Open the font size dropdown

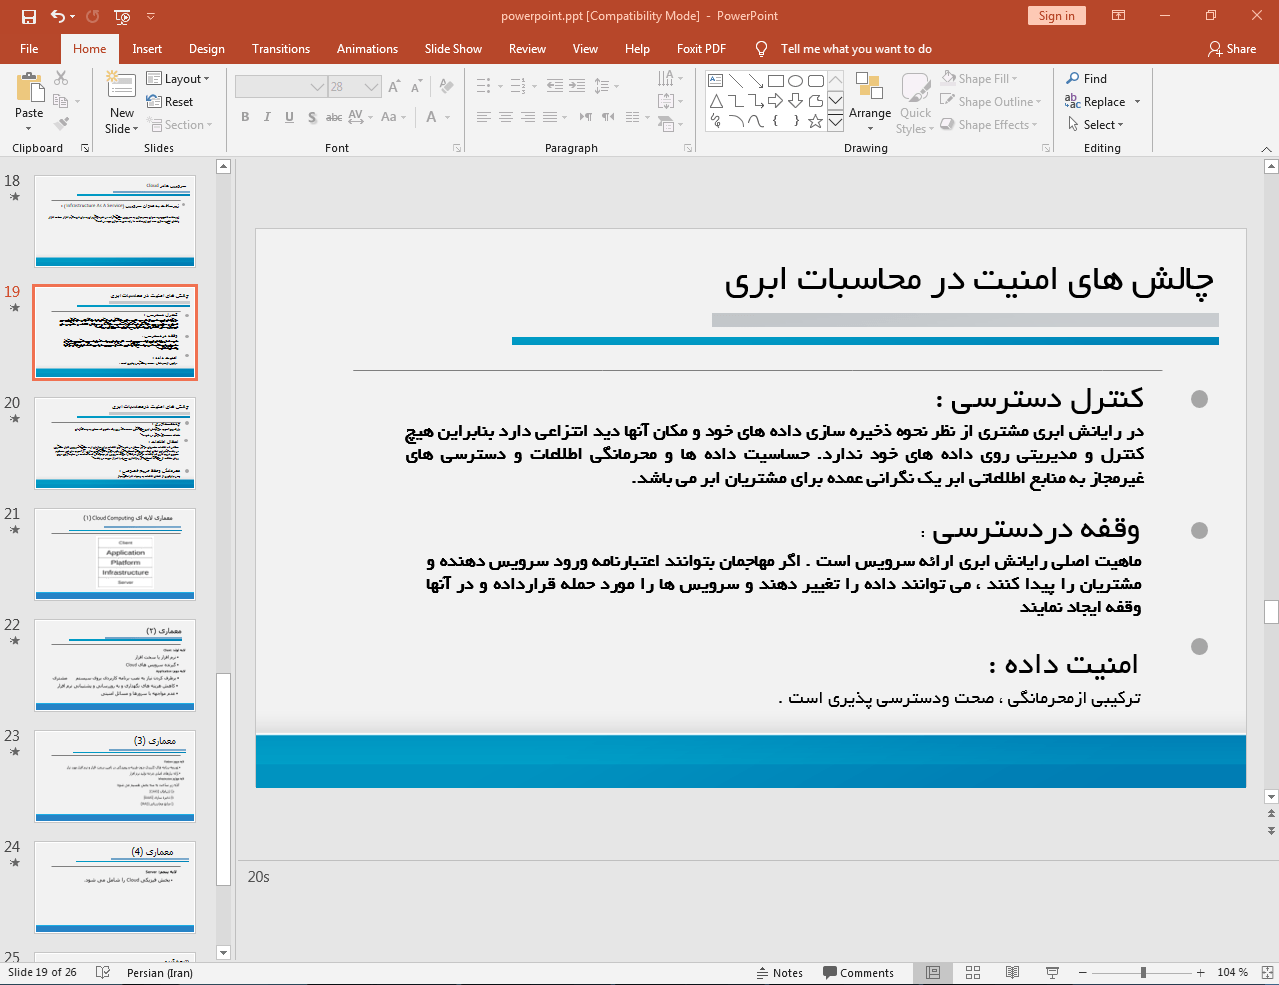tap(372, 87)
